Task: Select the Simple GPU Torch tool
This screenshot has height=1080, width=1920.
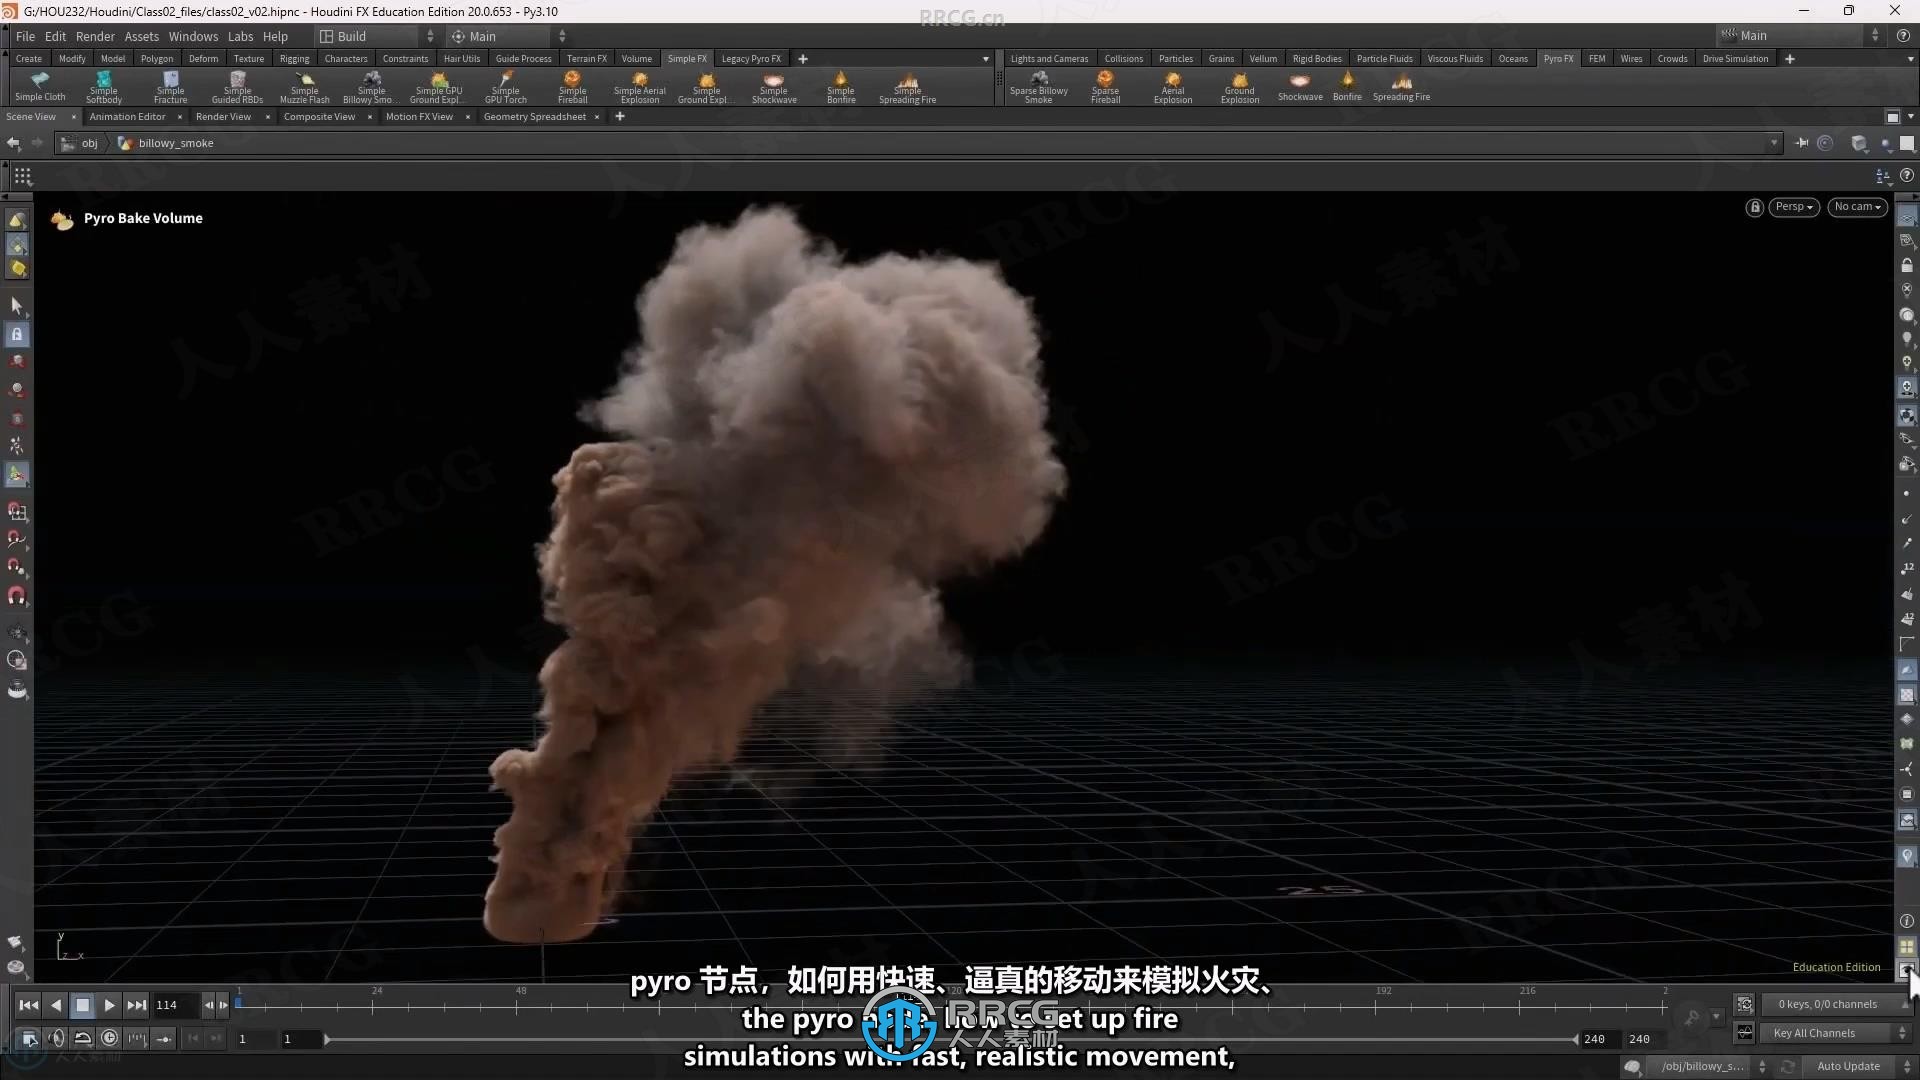Action: click(505, 87)
